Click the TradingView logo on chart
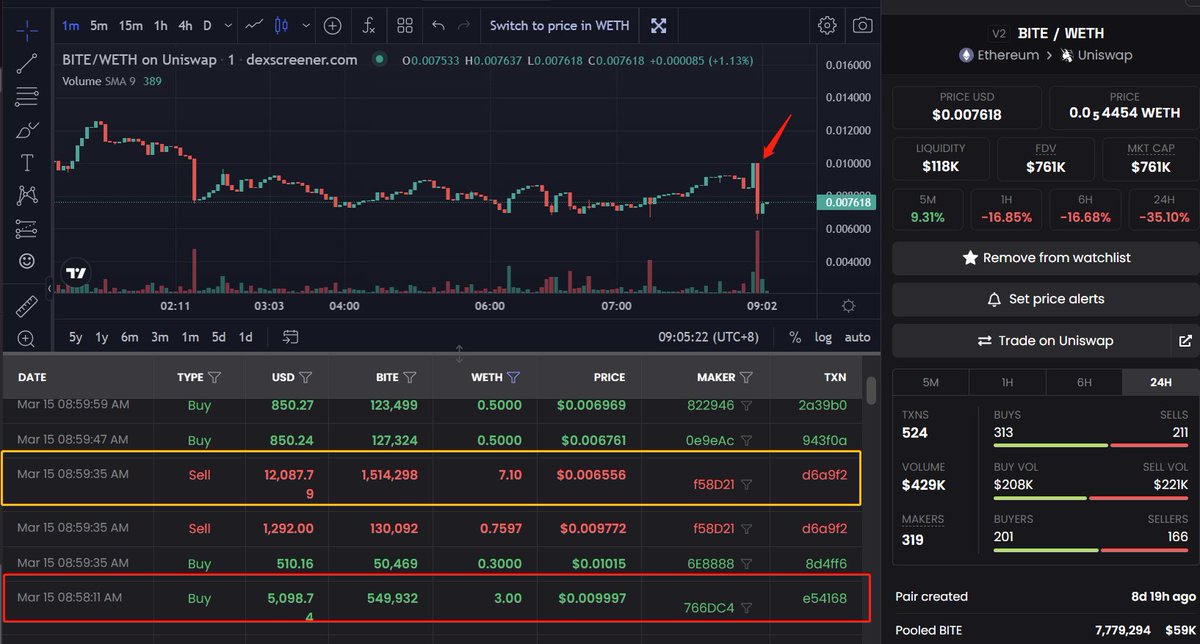This screenshot has width=1200, height=644. [76, 272]
